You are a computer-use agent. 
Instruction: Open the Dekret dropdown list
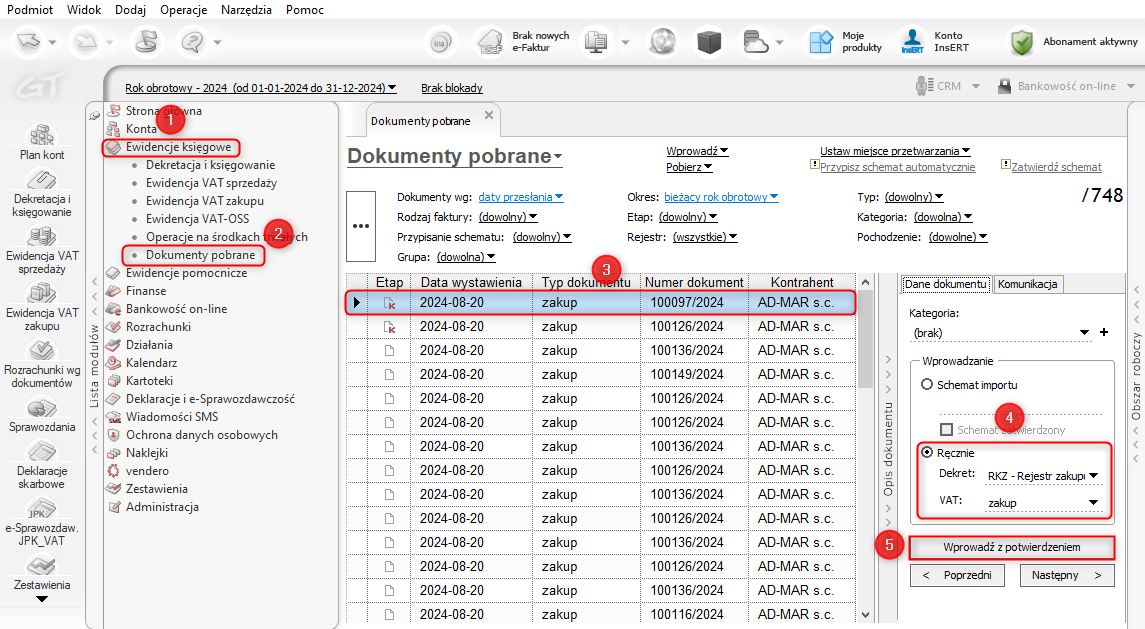click(1093, 476)
